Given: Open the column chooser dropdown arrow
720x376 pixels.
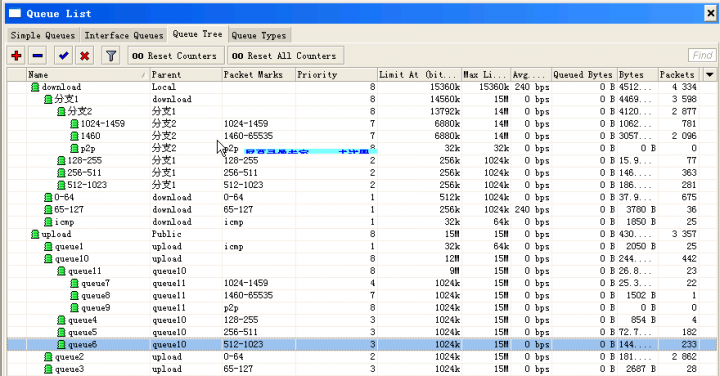Looking at the screenshot, I should [x=709, y=74].
